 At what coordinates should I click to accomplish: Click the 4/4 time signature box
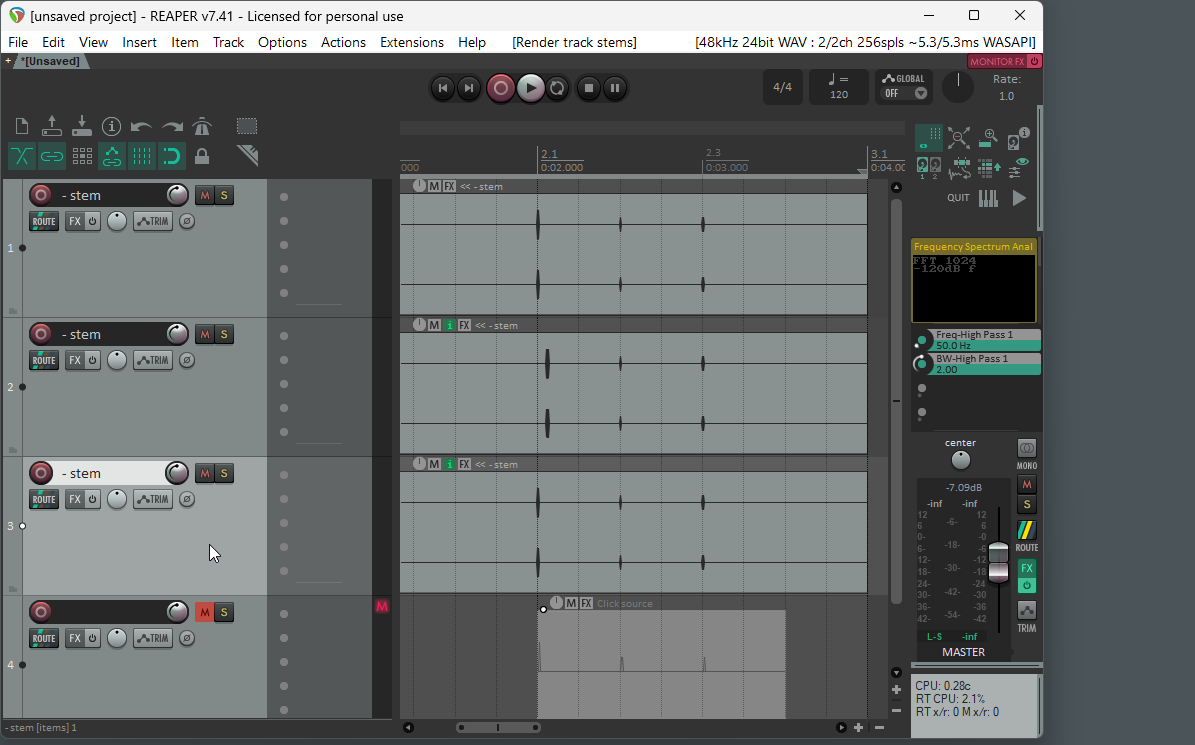[x=782, y=87]
